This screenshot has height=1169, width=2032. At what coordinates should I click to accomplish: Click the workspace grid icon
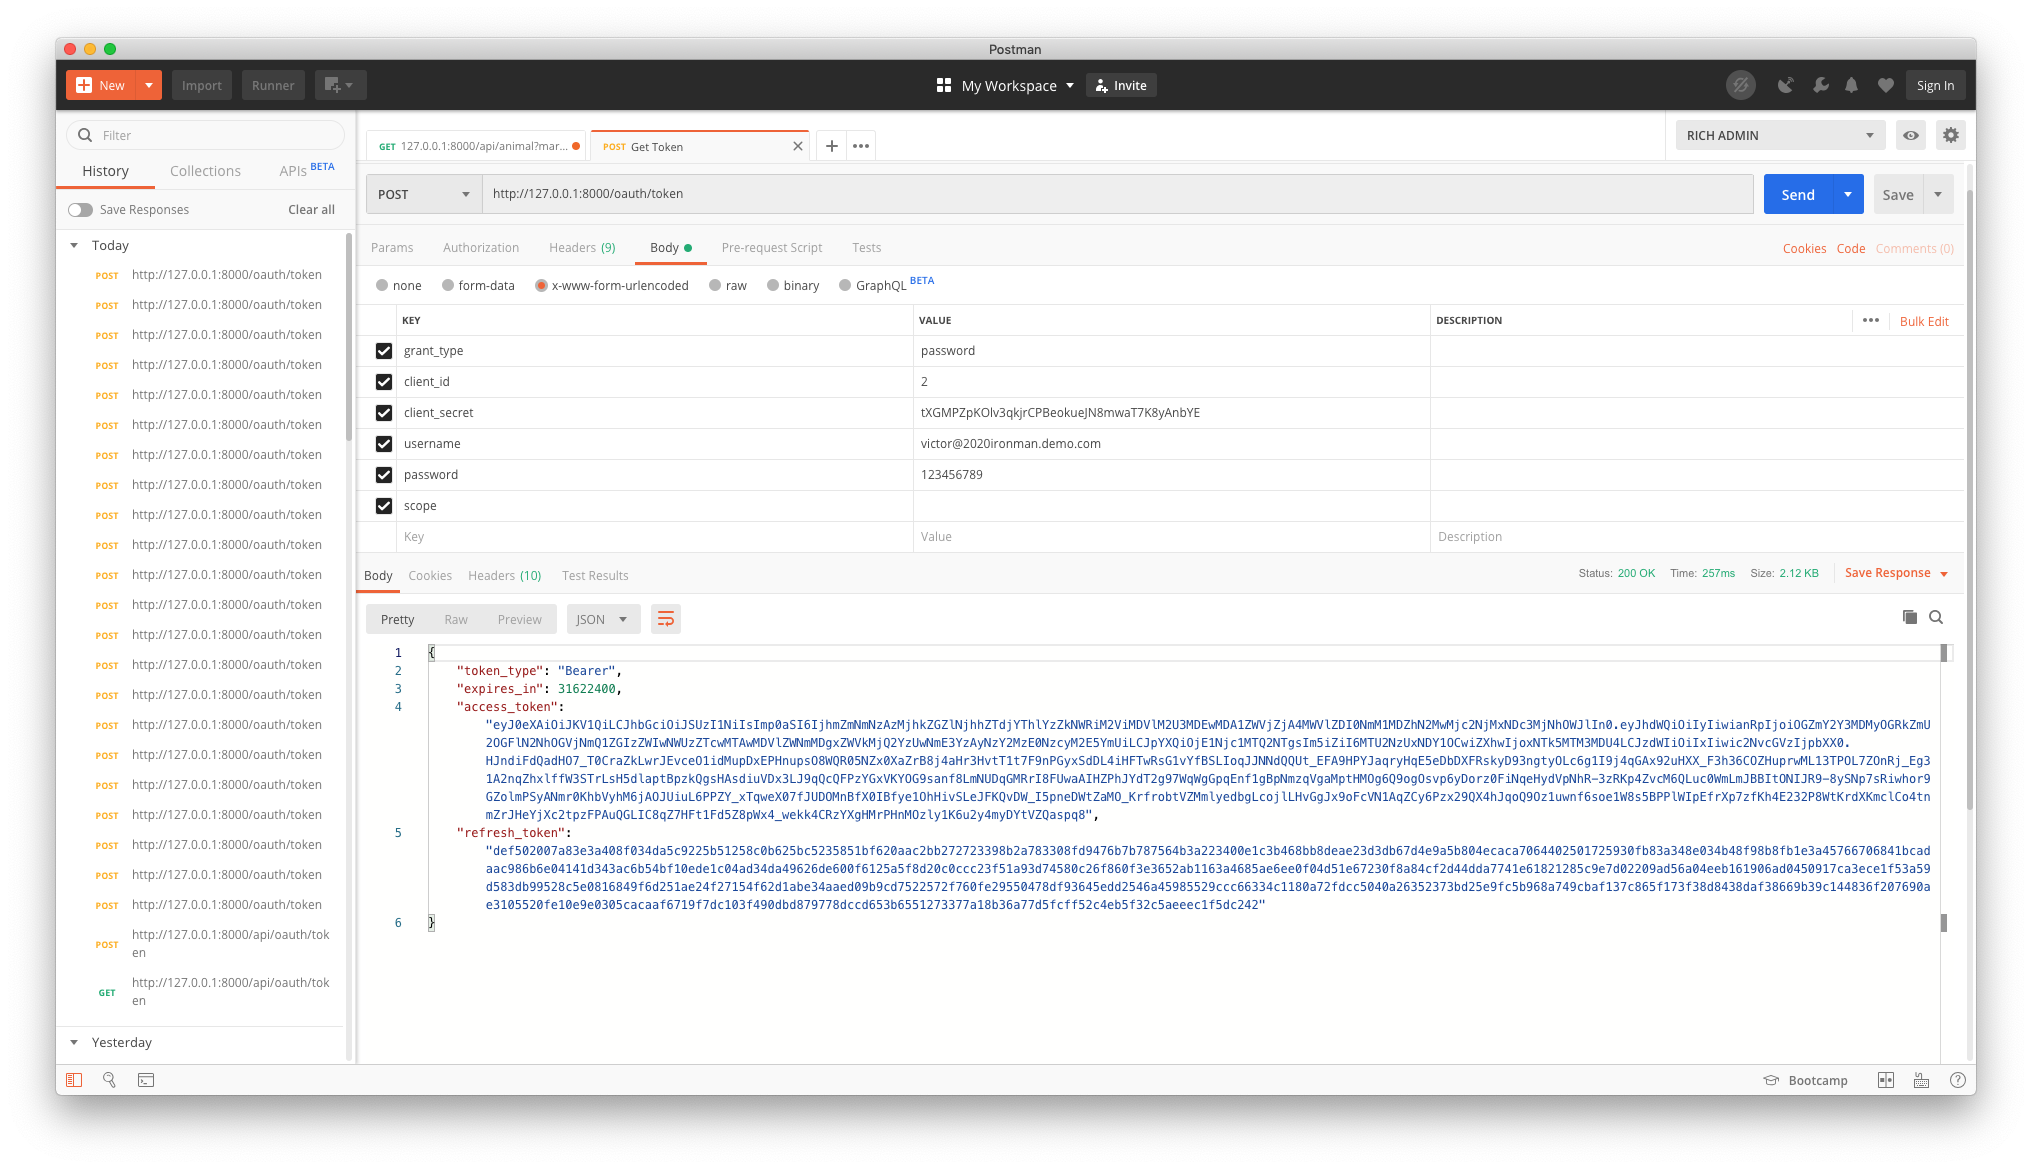[943, 85]
